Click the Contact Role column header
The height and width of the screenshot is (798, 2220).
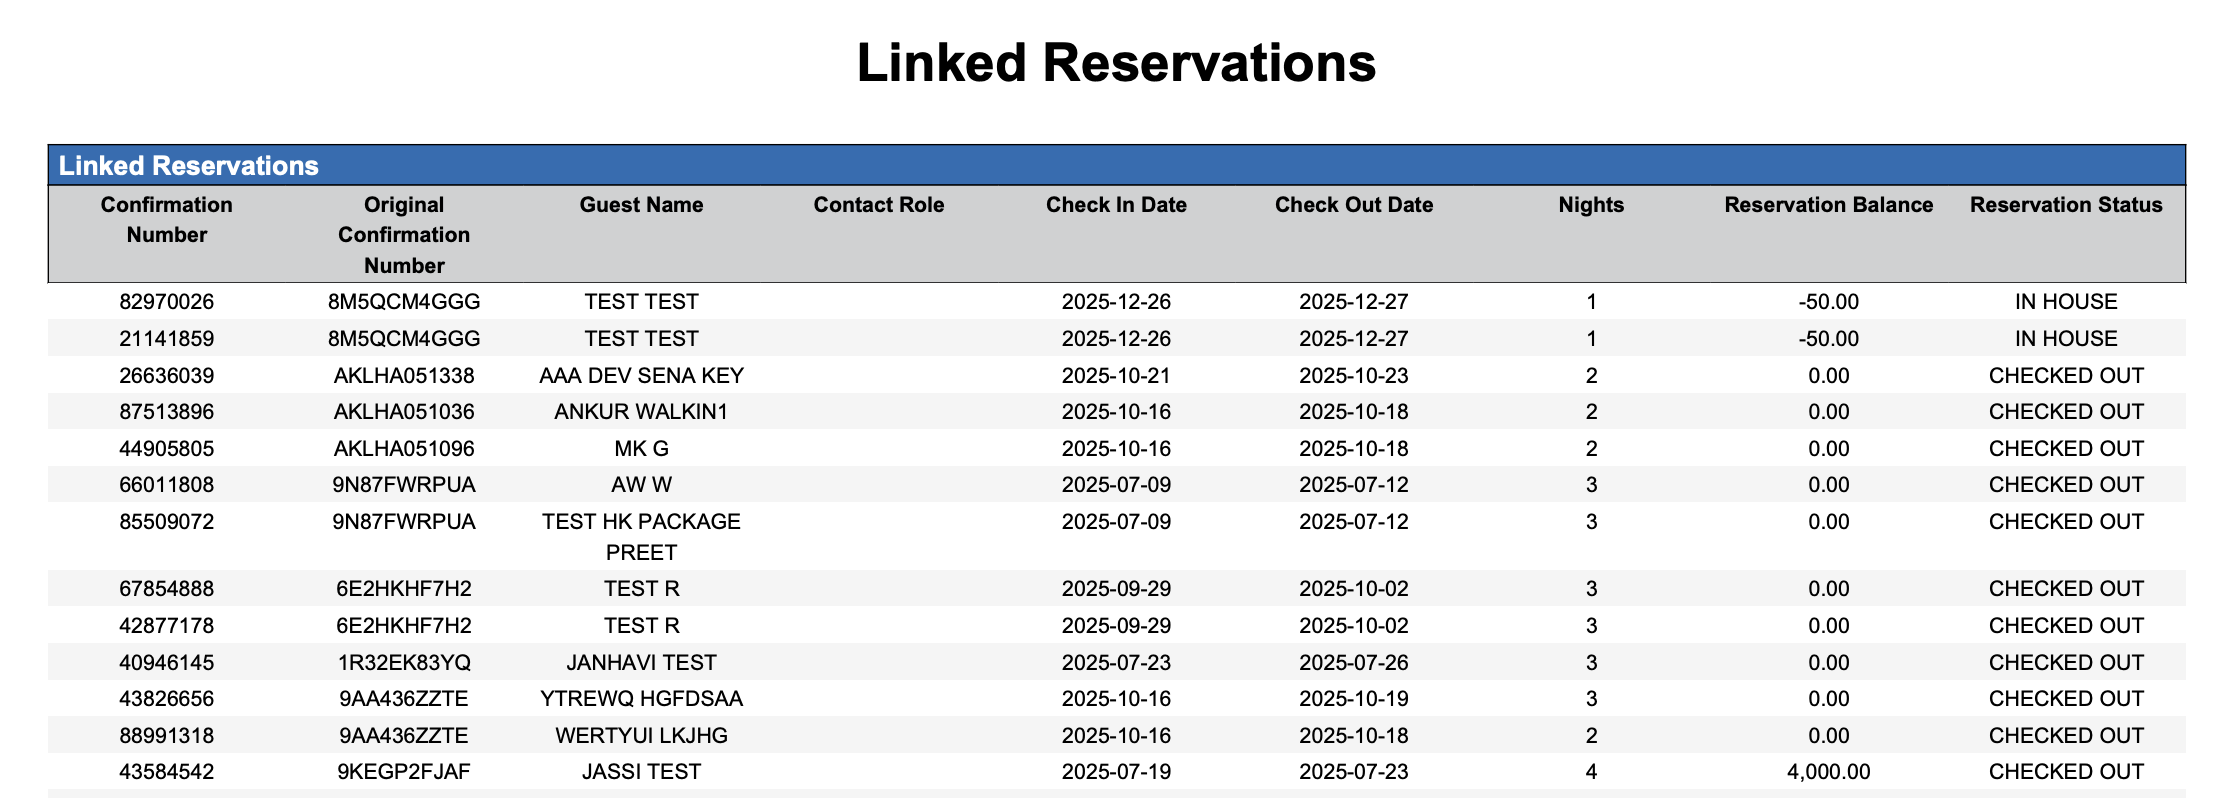point(878,205)
